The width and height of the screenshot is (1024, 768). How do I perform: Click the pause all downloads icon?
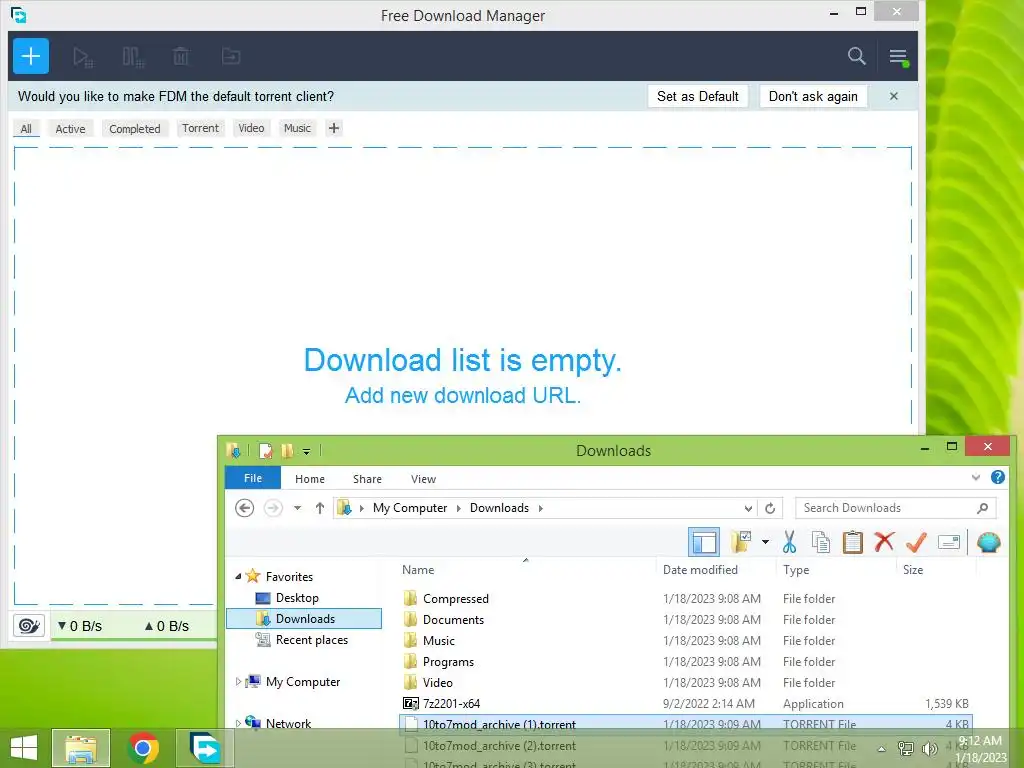tap(133, 57)
